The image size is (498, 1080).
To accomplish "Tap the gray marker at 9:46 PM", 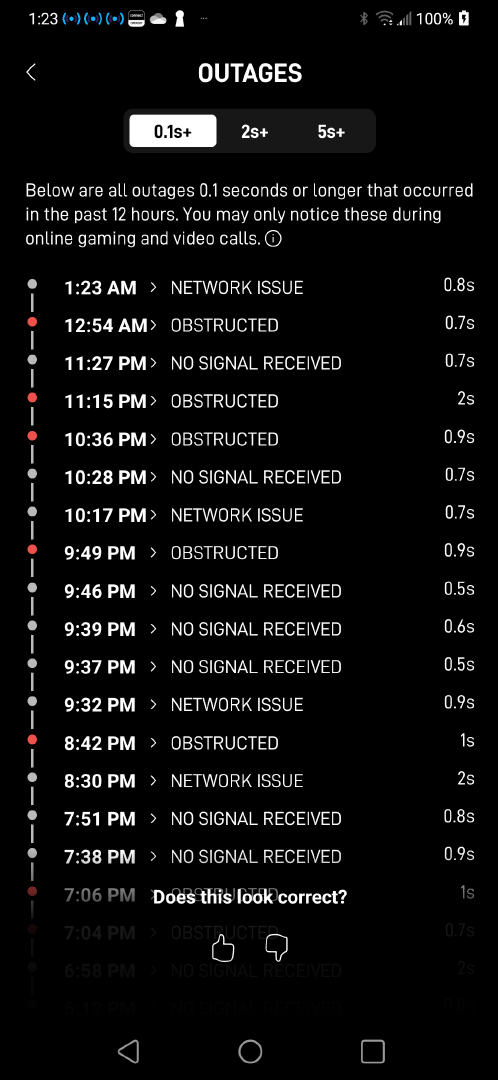I will (x=32, y=588).
